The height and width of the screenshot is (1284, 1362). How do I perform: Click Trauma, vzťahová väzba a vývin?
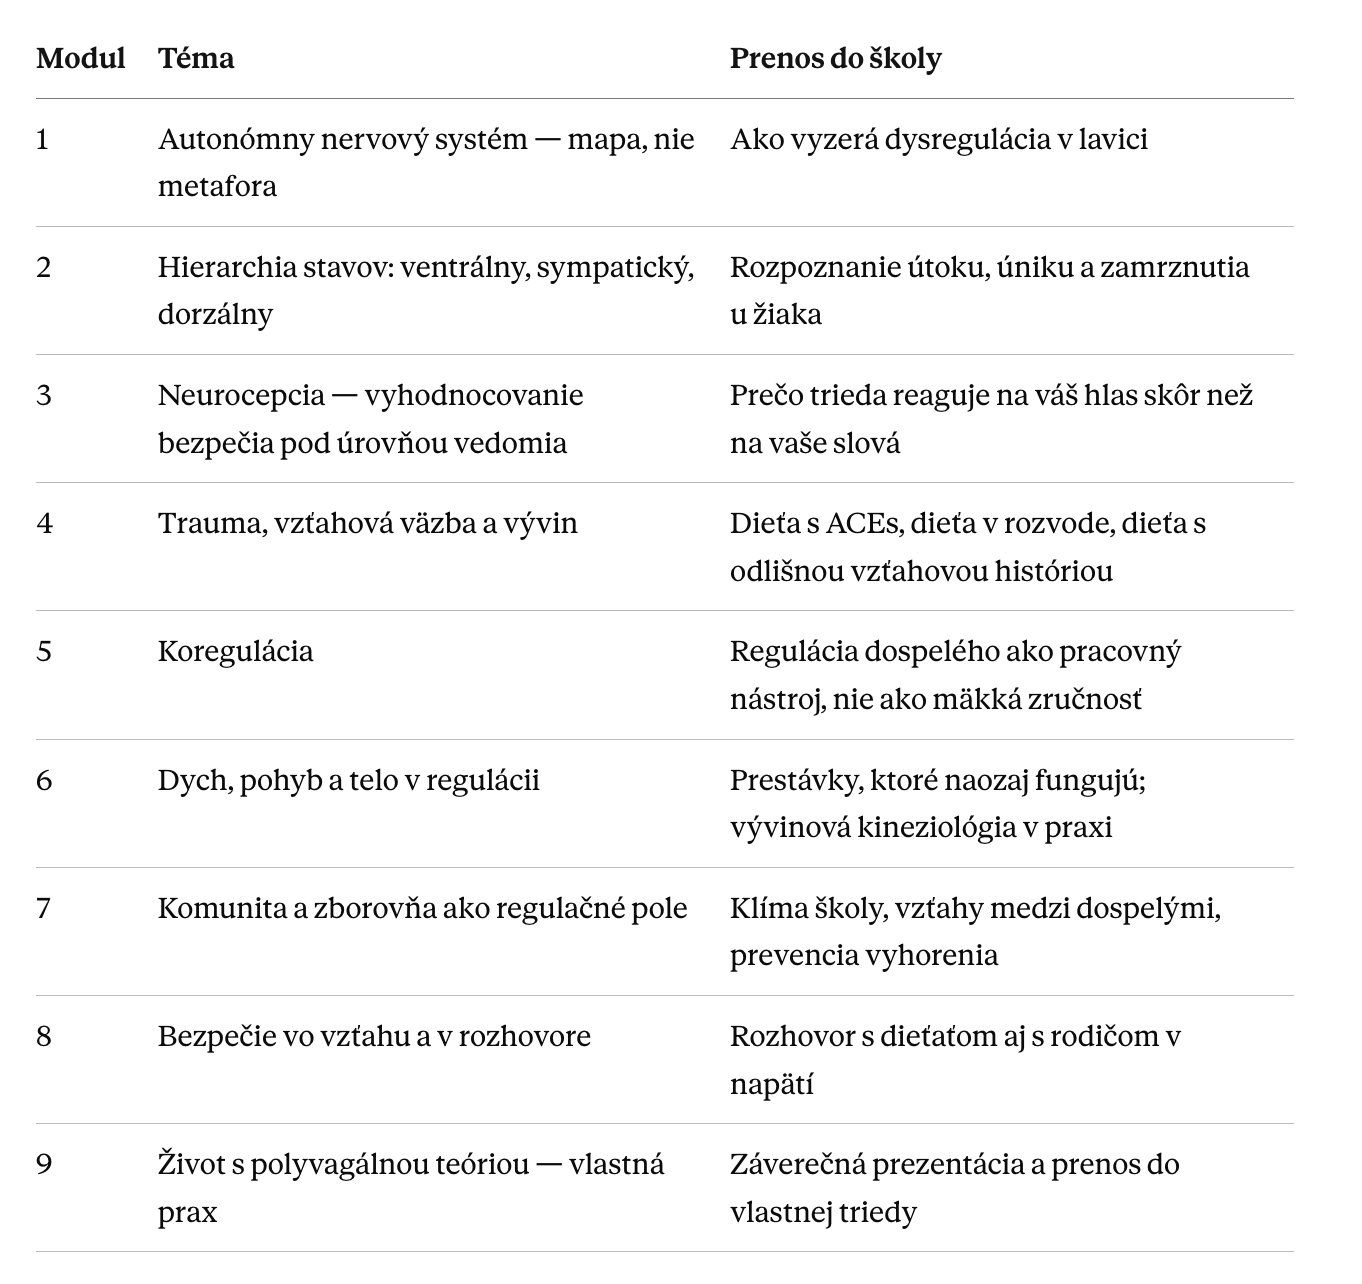368,523
